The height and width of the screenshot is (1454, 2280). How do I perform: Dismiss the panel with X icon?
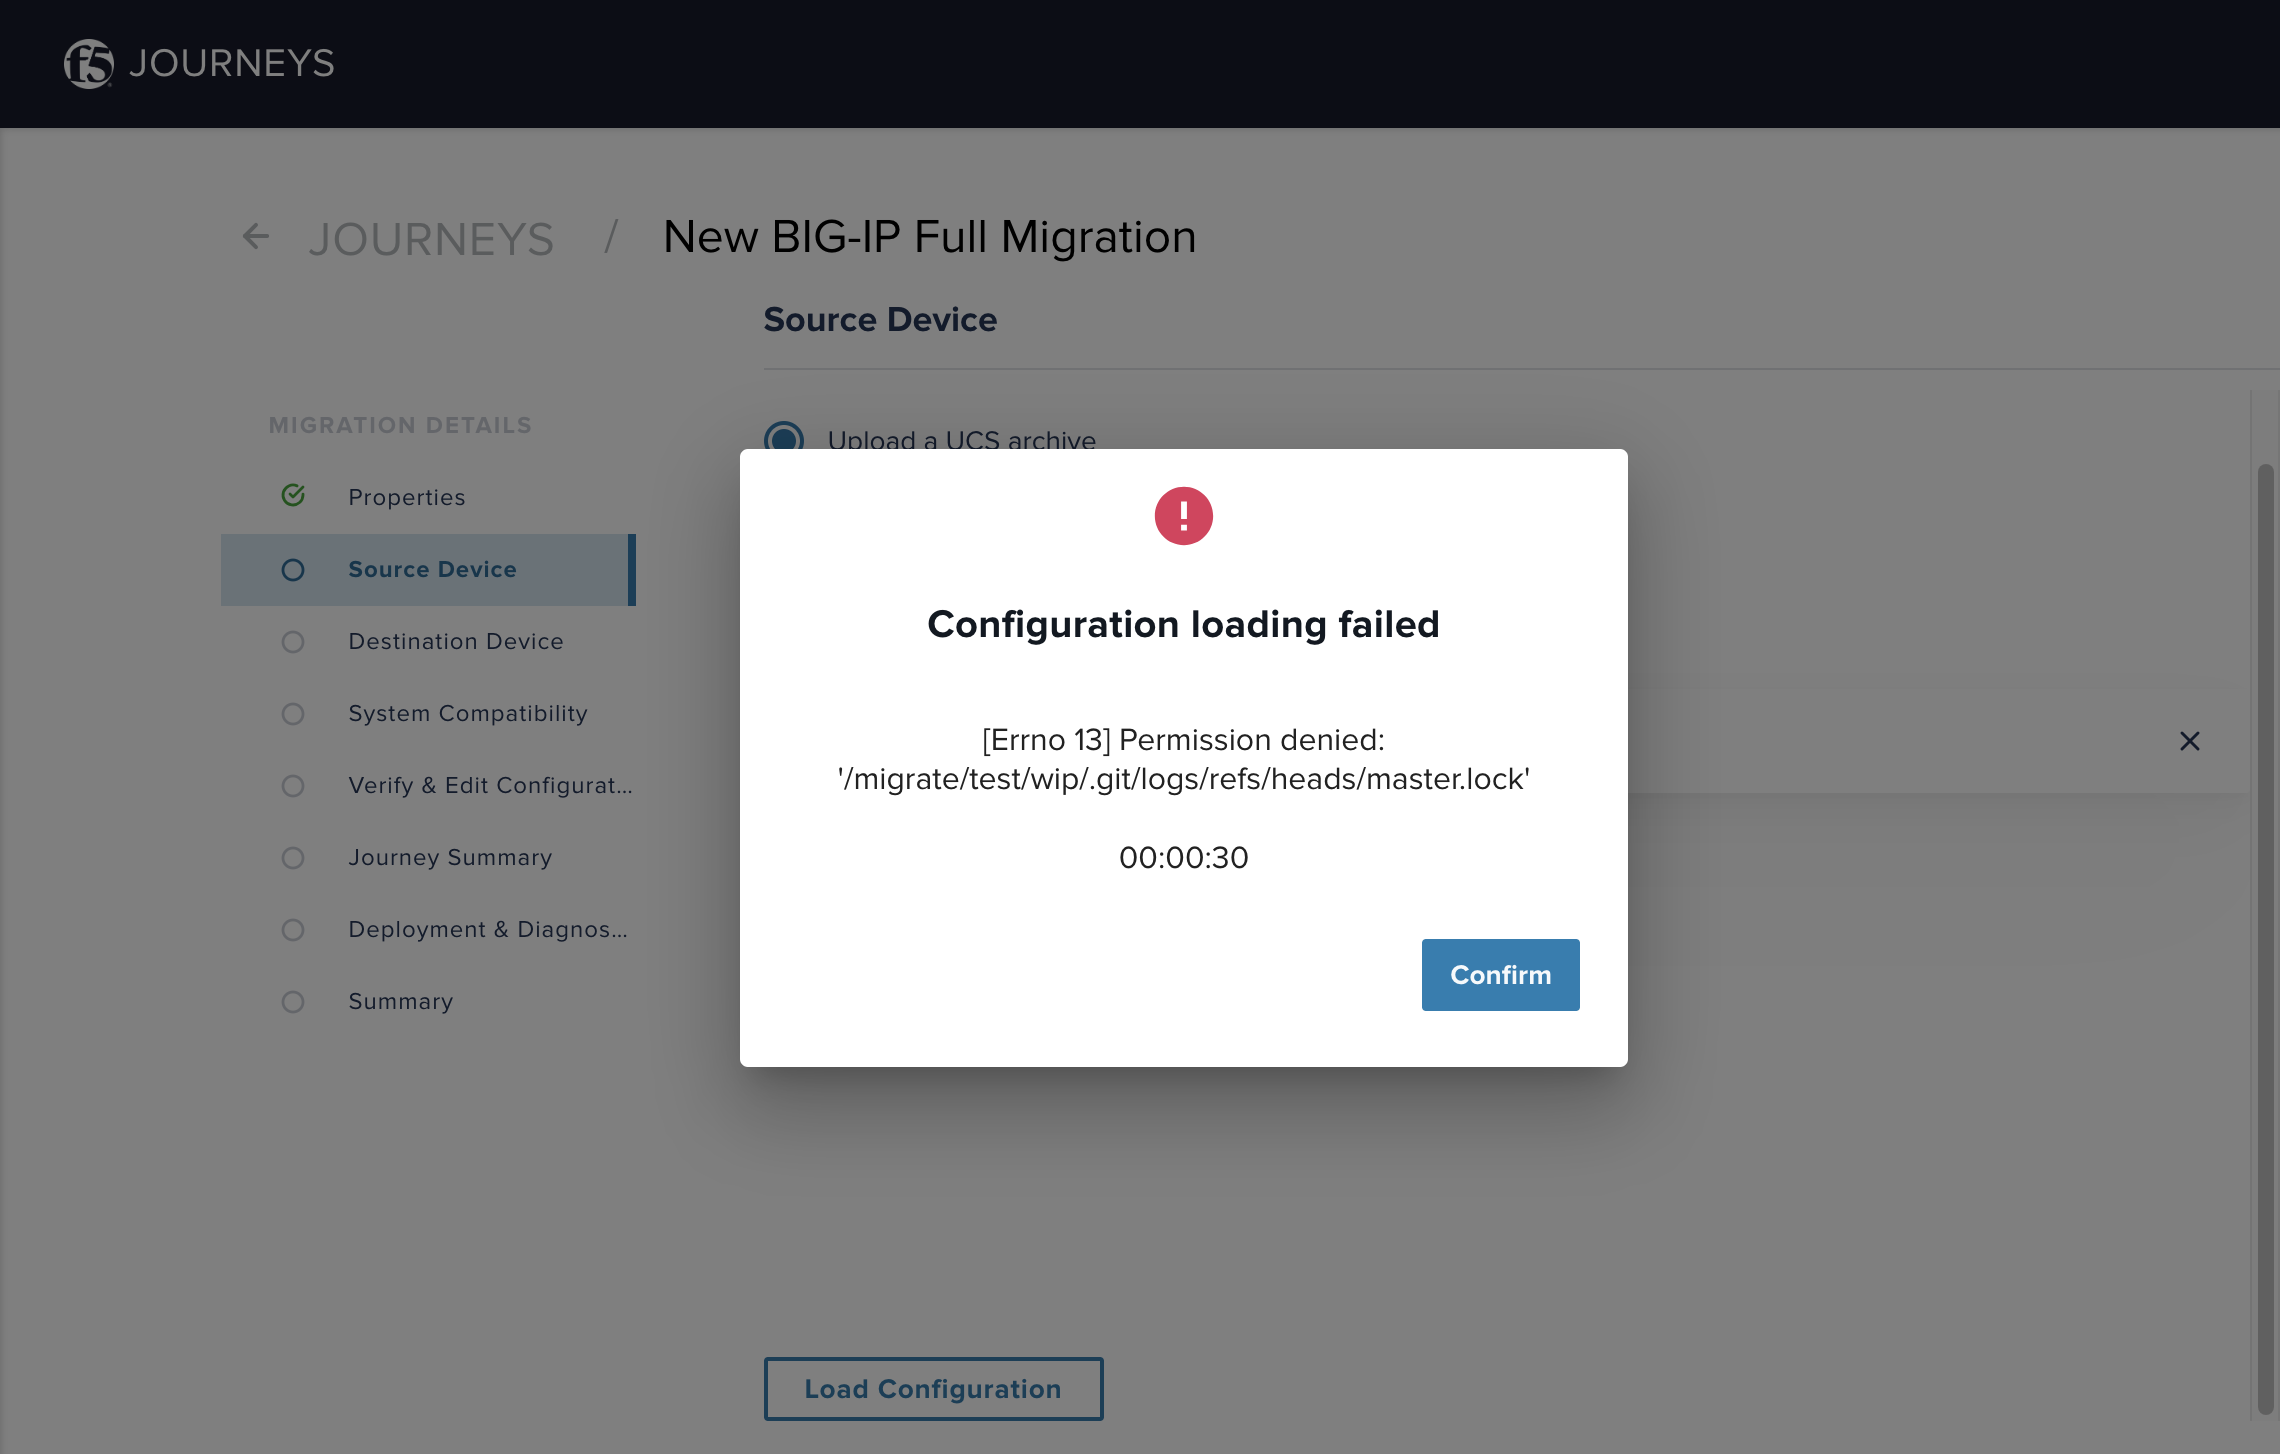pos(2189,741)
